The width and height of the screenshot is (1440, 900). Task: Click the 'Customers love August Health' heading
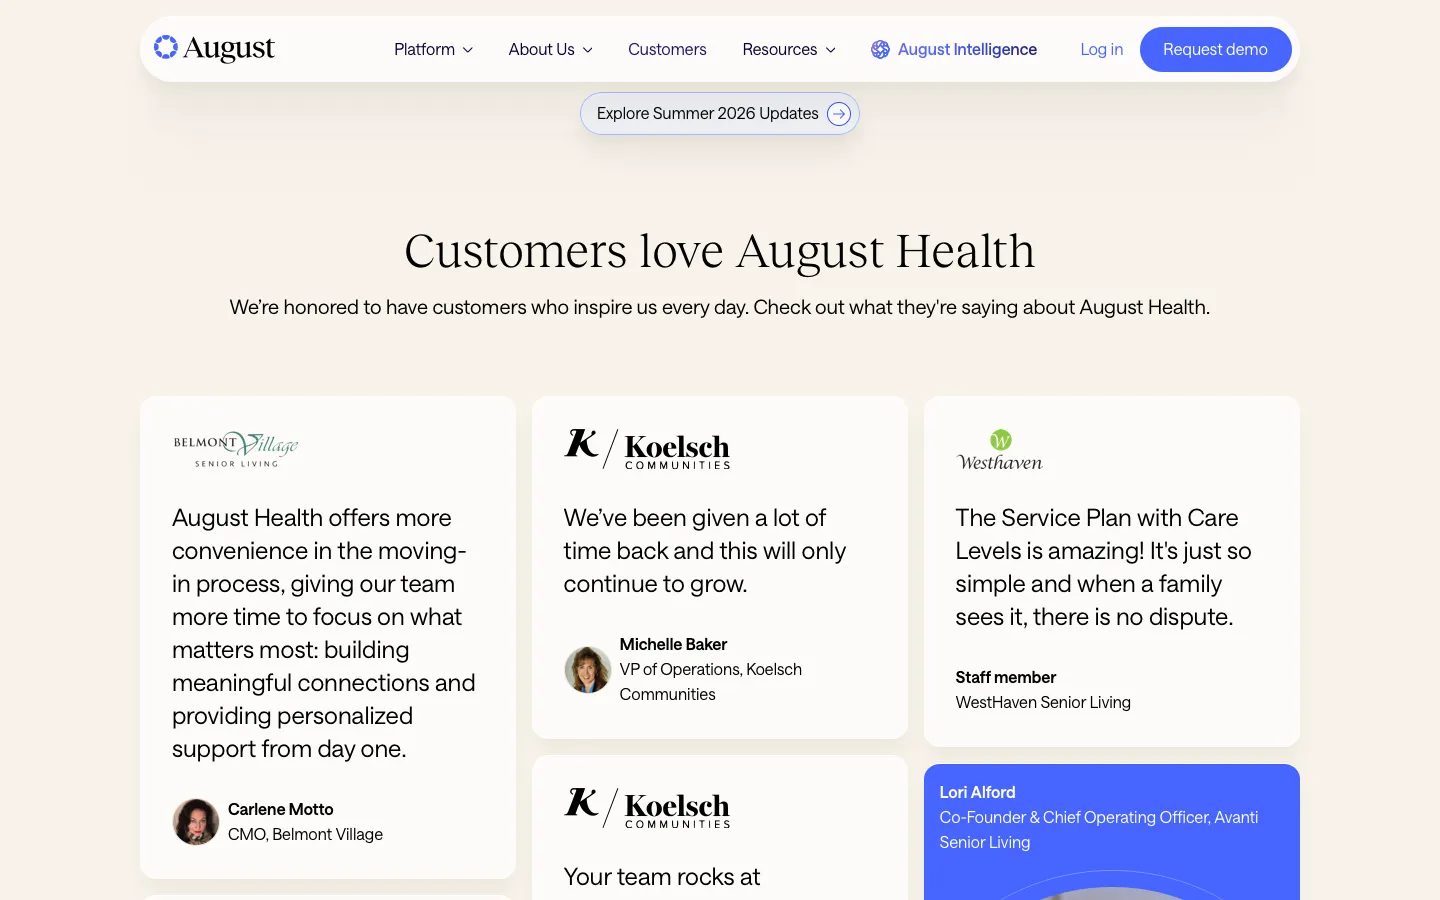(x=720, y=251)
